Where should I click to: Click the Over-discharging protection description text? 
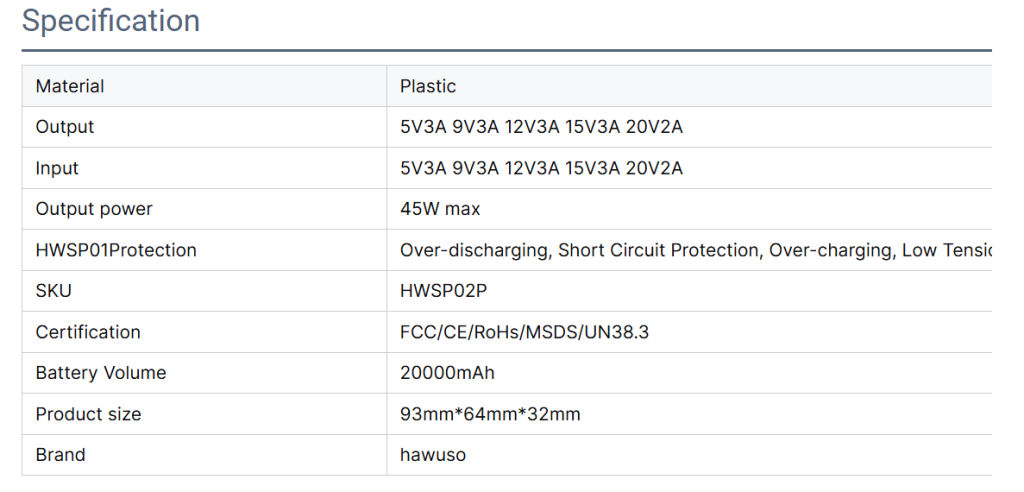[x=696, y=250]
